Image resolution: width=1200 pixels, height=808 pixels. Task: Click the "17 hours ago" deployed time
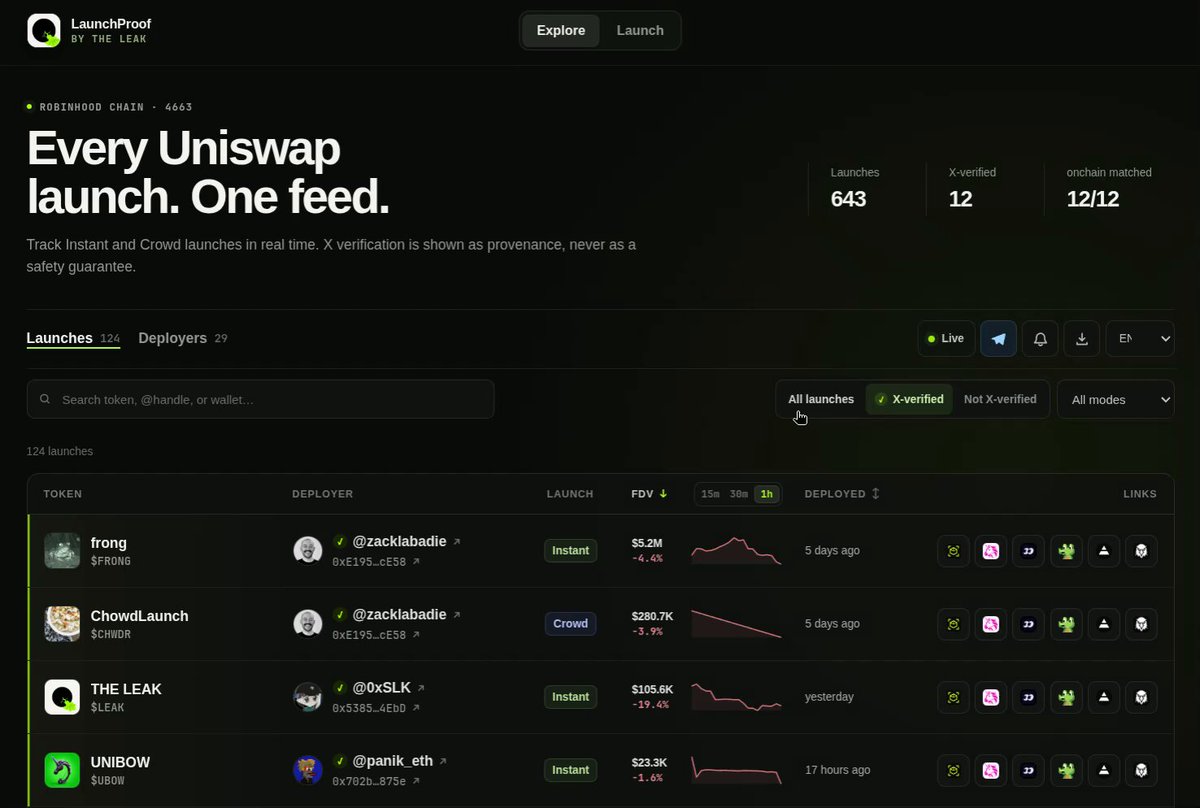click(x=838, y=770)
